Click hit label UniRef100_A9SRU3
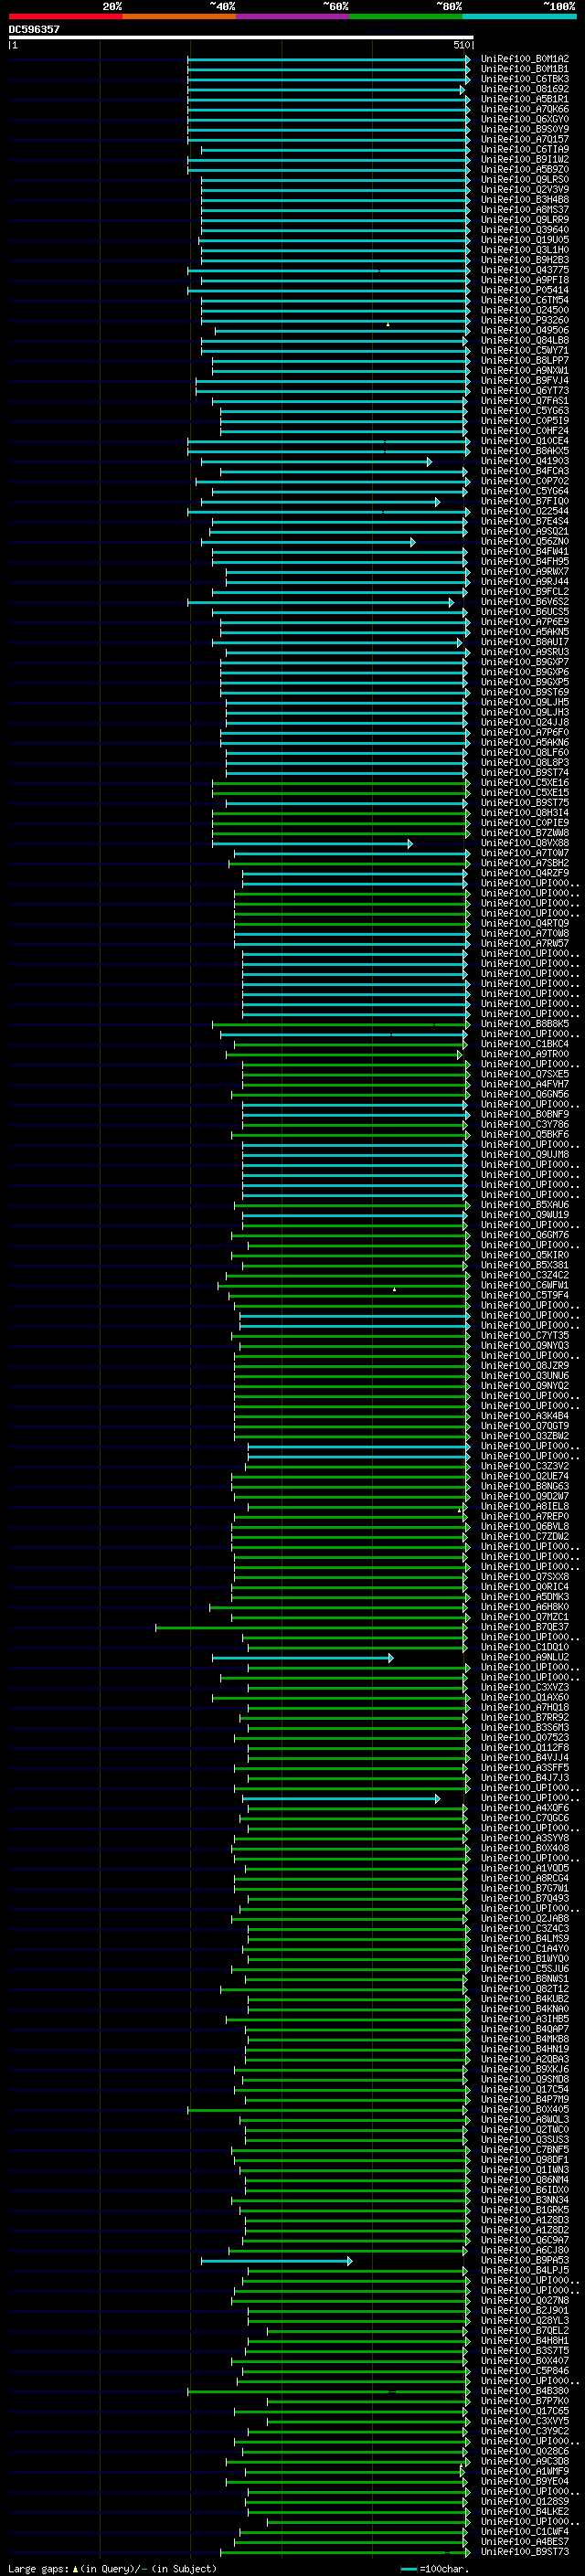This screenshot has width=585, height=2576. [525, 652]
